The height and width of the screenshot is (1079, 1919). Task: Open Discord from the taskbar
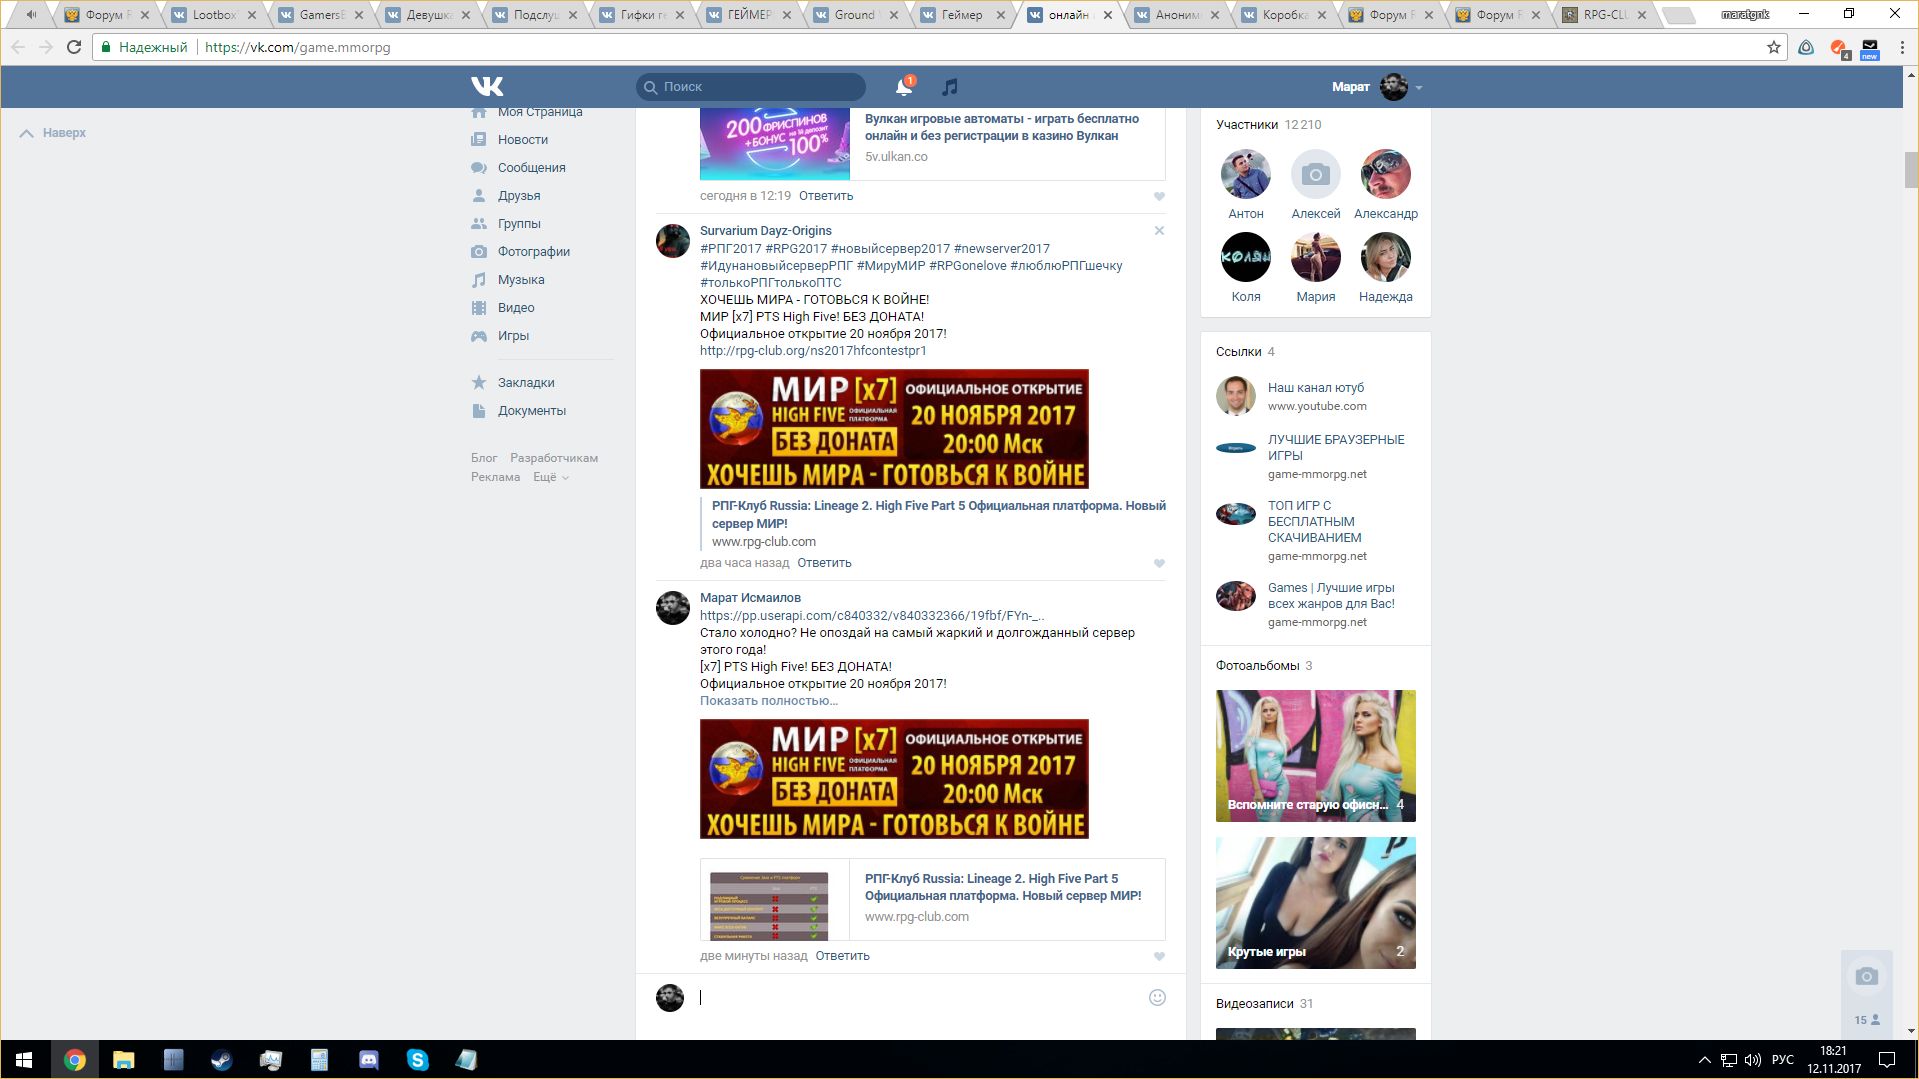click(x=369, y=1060)
